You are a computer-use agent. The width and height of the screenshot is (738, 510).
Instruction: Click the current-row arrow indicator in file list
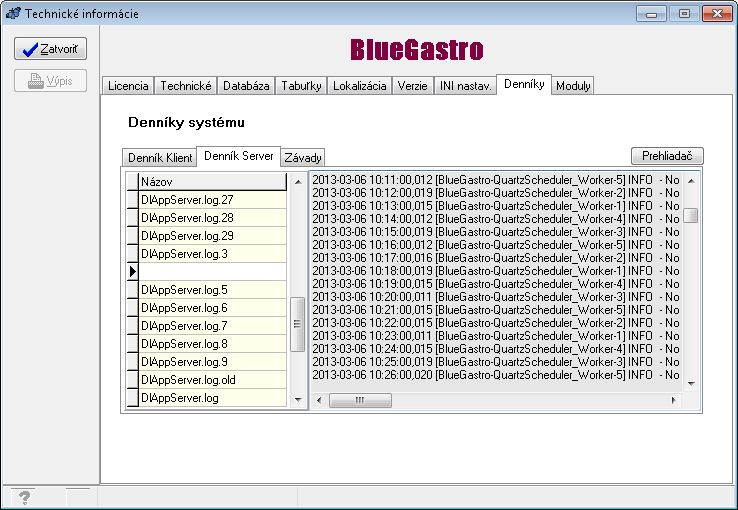coord(132,271)
